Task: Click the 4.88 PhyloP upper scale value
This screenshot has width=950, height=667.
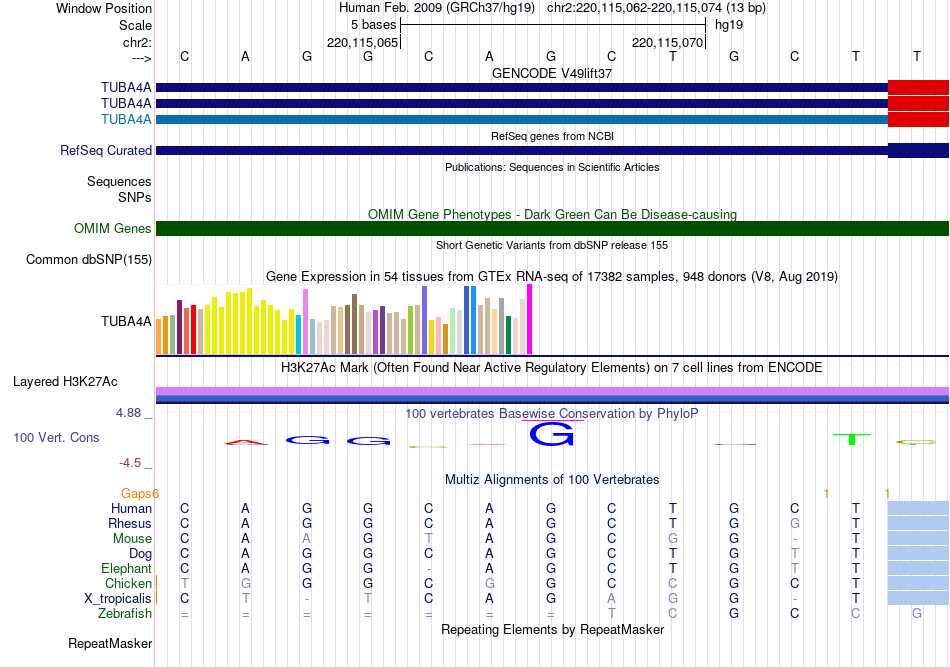Action: pyautogui.click(x=128, y=413)
